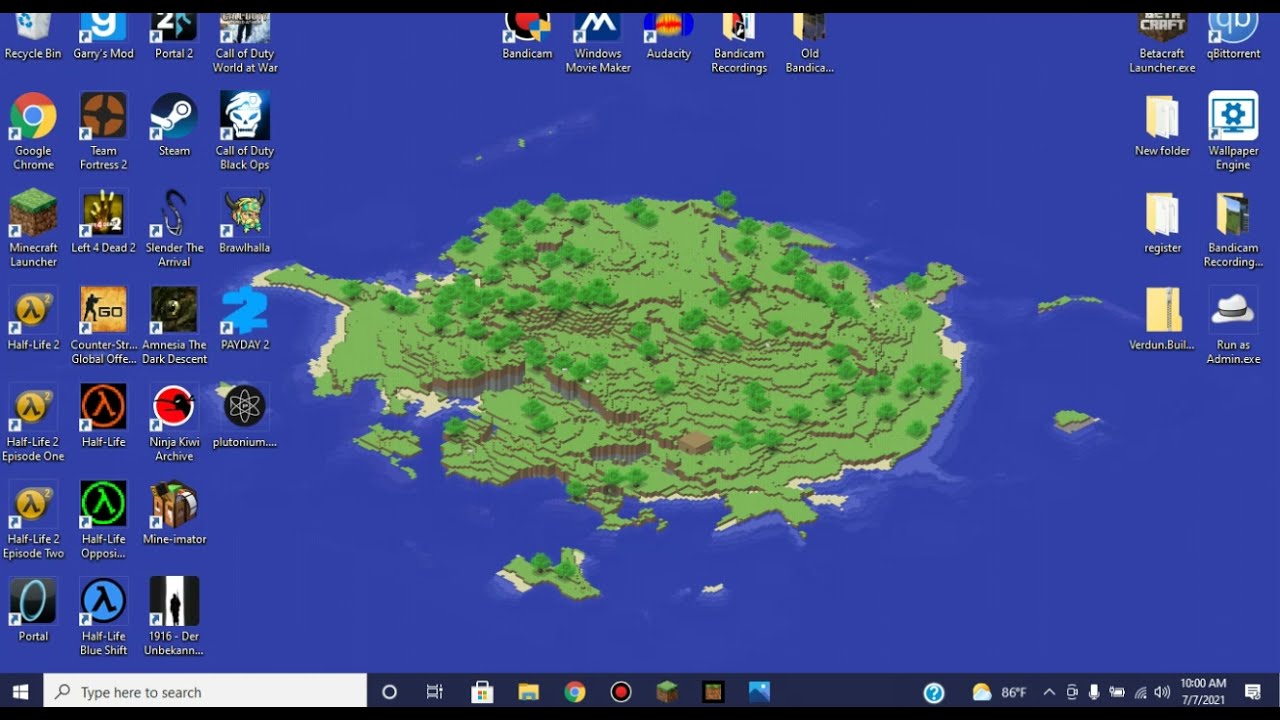Select the register folder icon
The image size is (1280, 720).
1162,221
